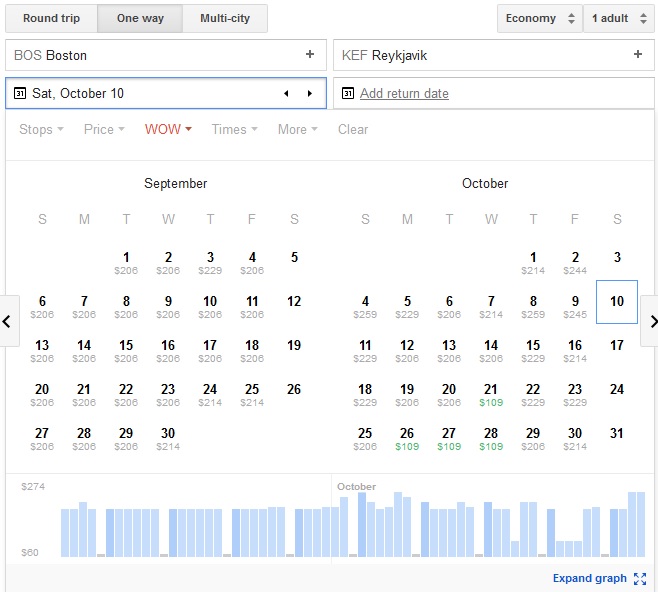Select the One way option
The width and height of the screenshot is (658, 592).
tap(140, 19)
